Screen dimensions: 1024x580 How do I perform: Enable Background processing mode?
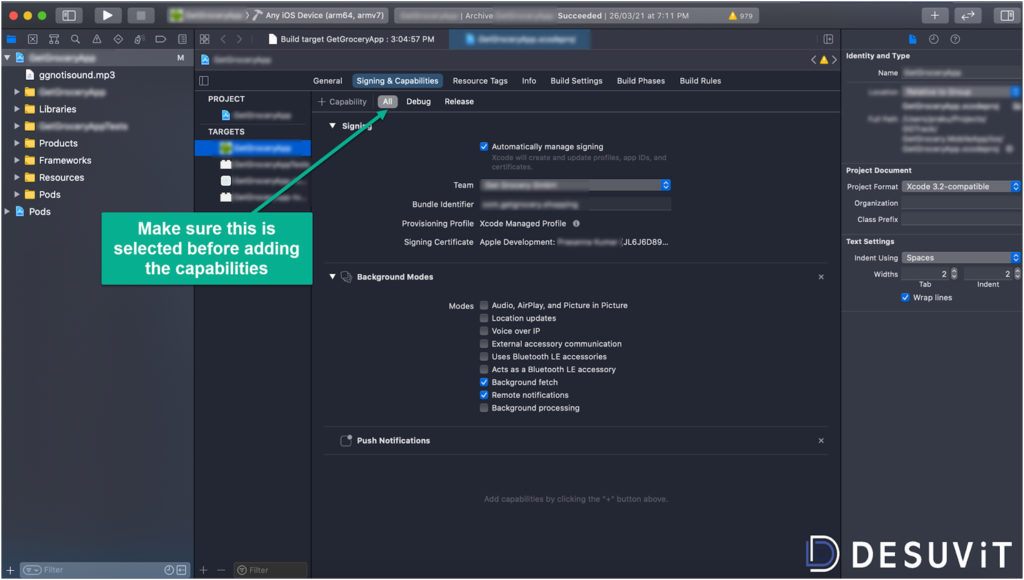[484, 408]
